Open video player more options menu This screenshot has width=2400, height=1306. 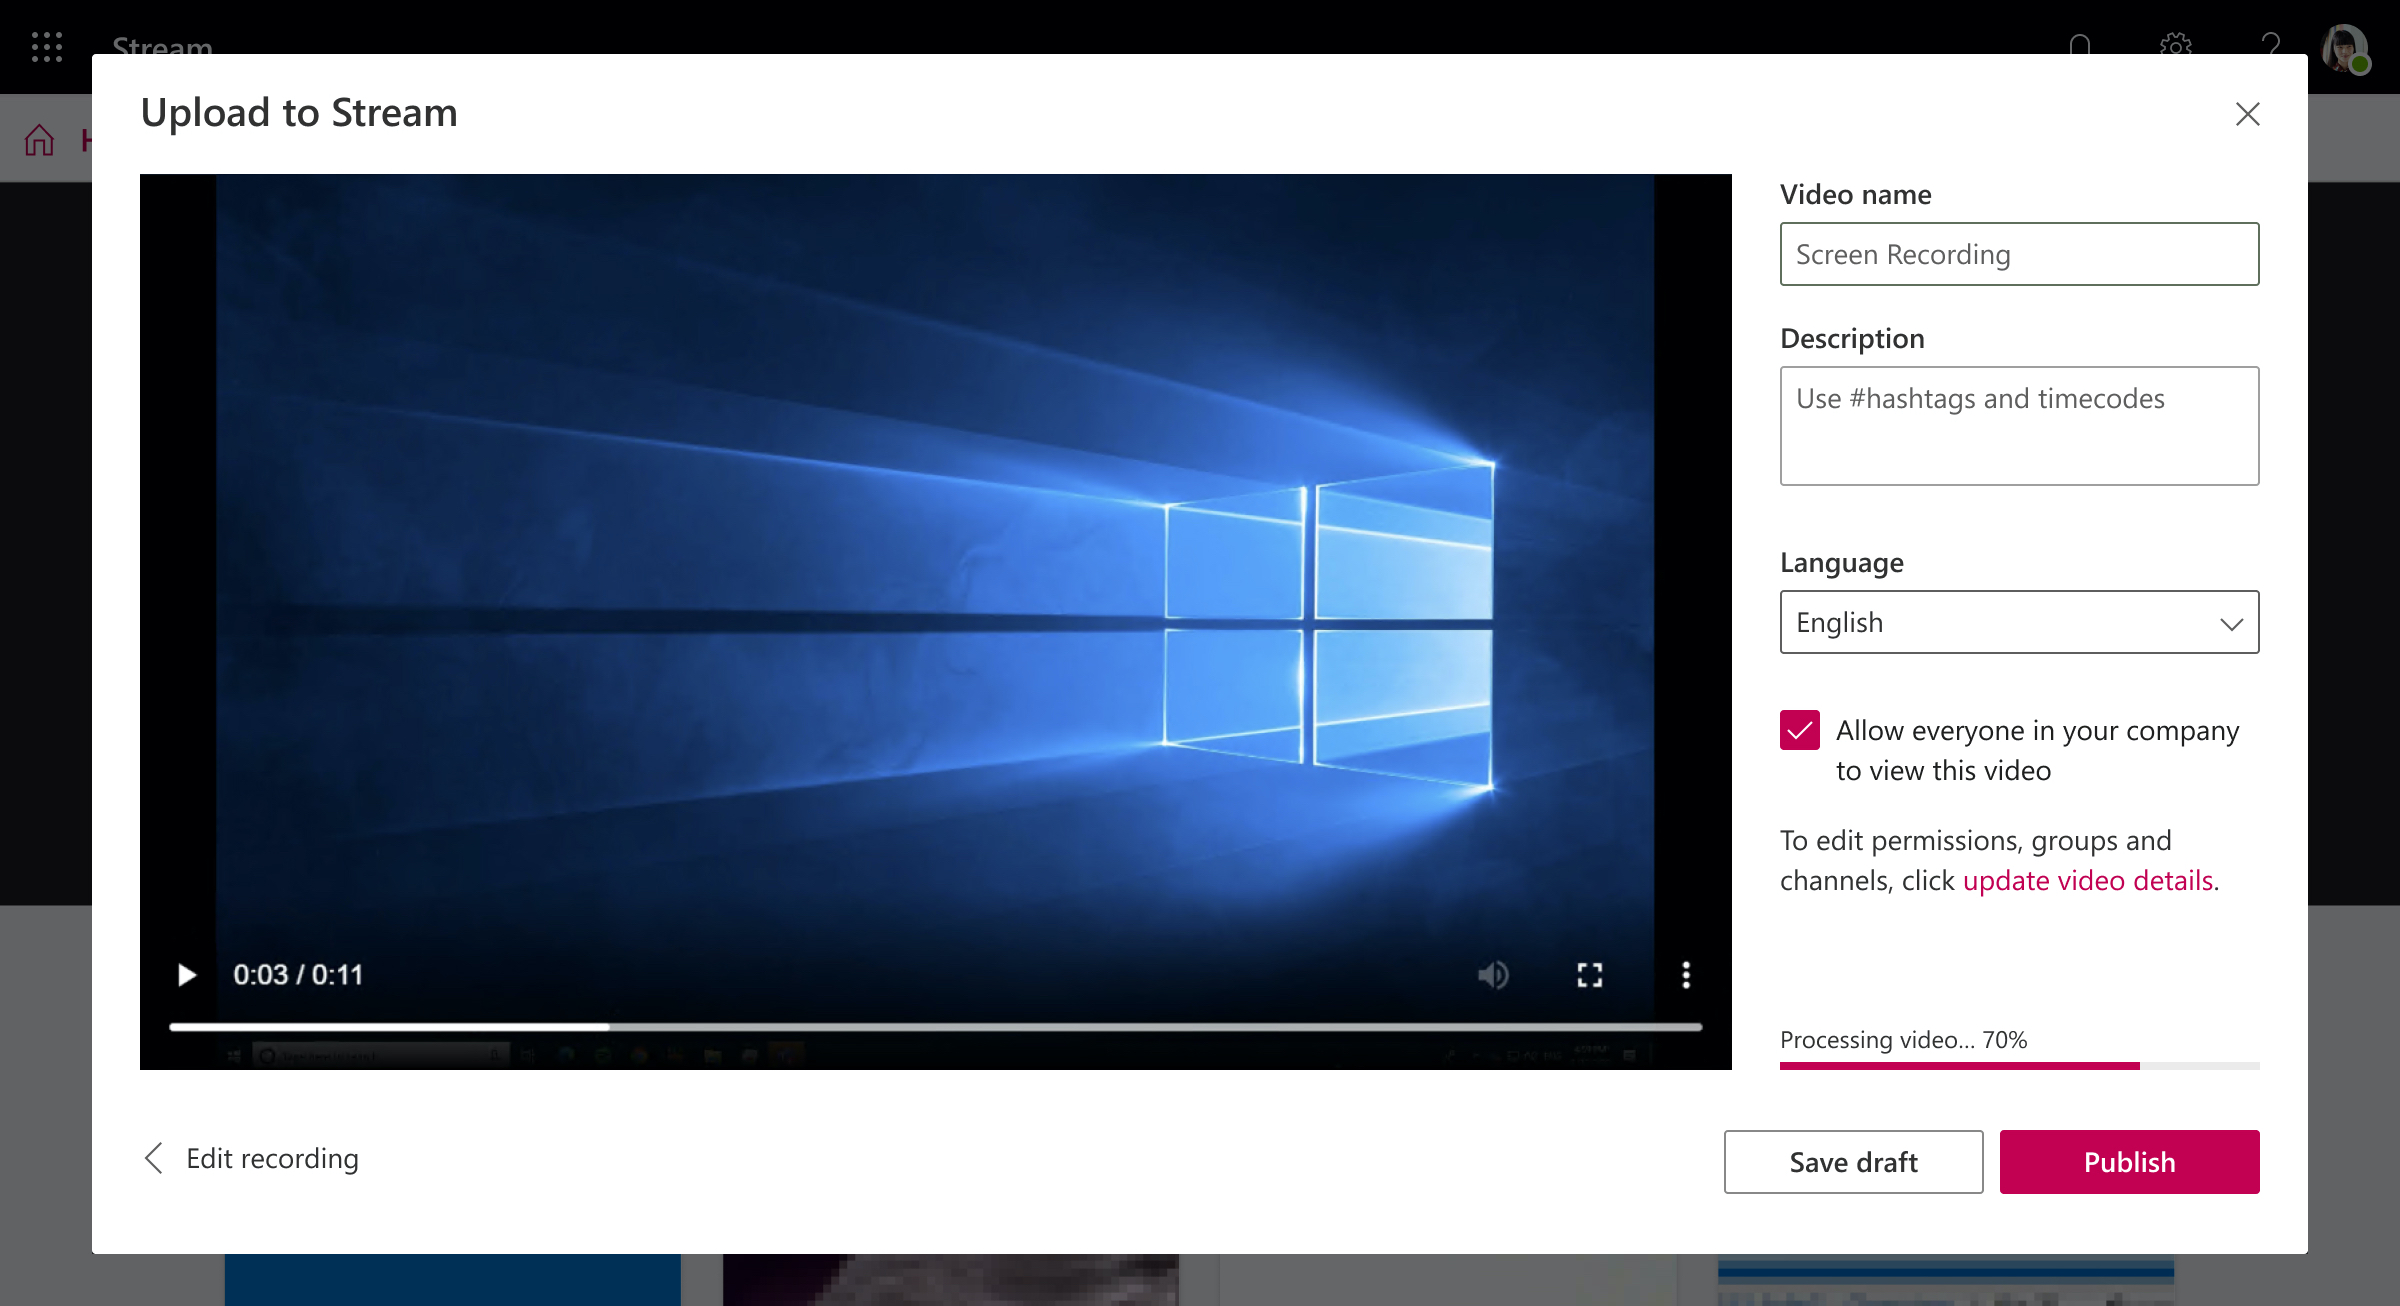pyautogui.click(x=1686, y=975)
